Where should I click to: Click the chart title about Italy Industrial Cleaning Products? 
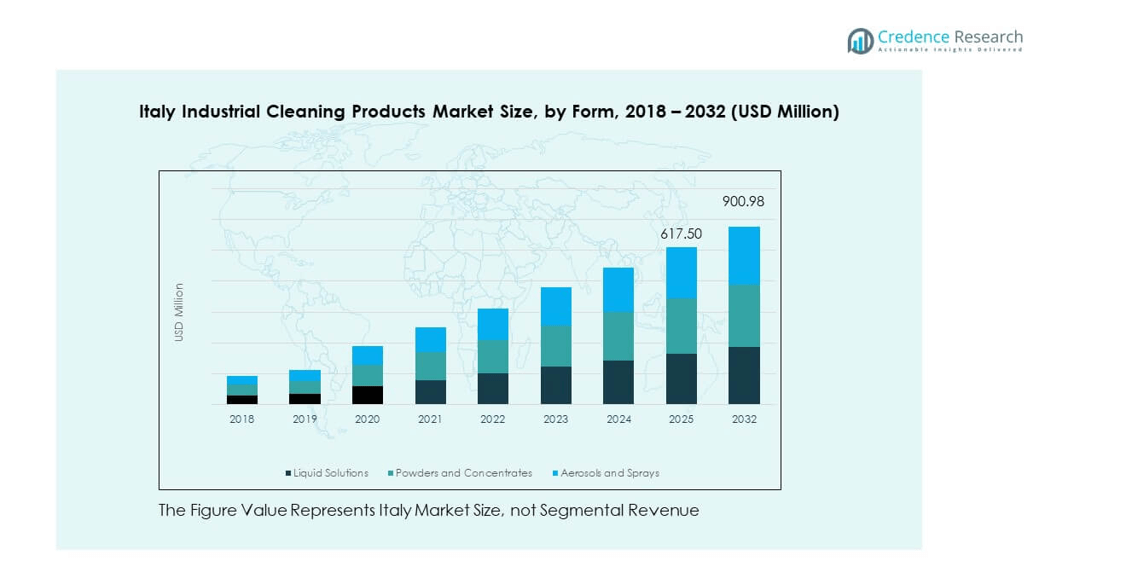point(488,112)
